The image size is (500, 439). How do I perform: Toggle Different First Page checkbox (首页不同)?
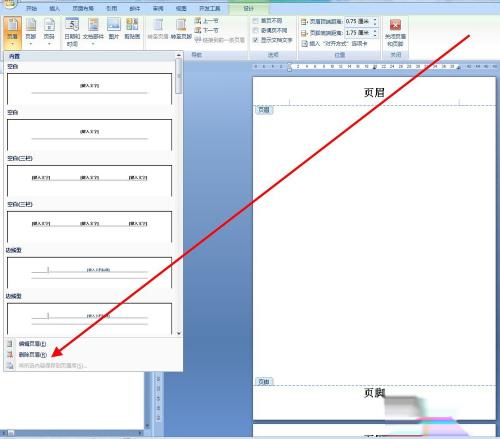[x=268, y=21]
